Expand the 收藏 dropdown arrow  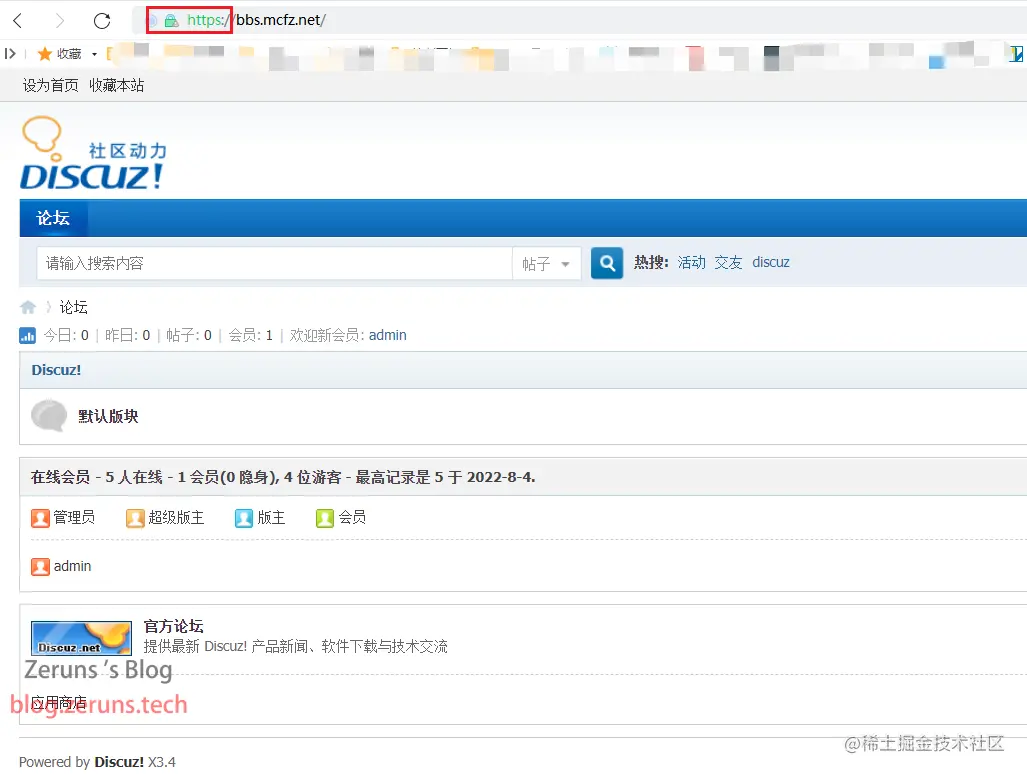94,54
